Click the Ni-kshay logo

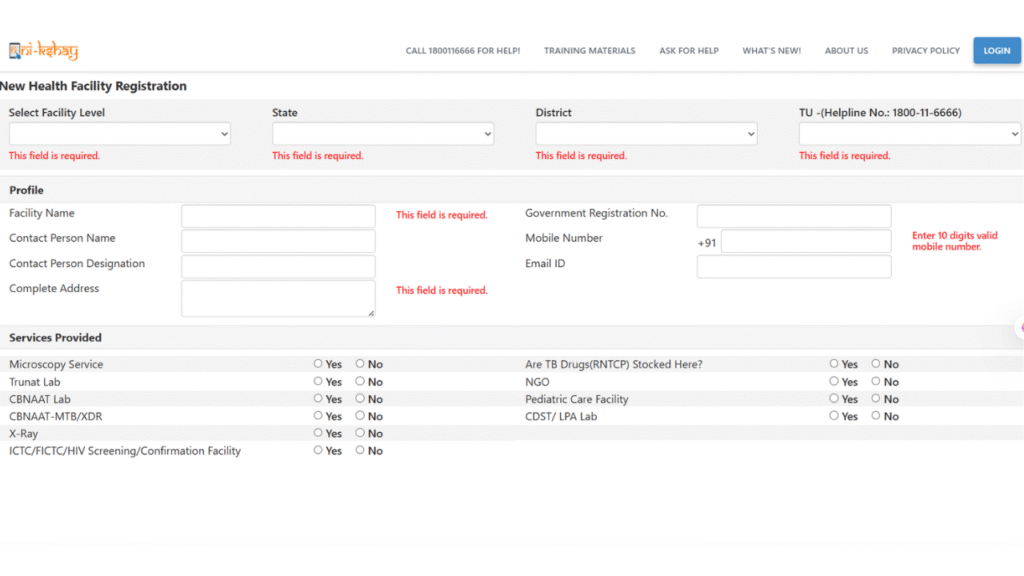(43, 51)
